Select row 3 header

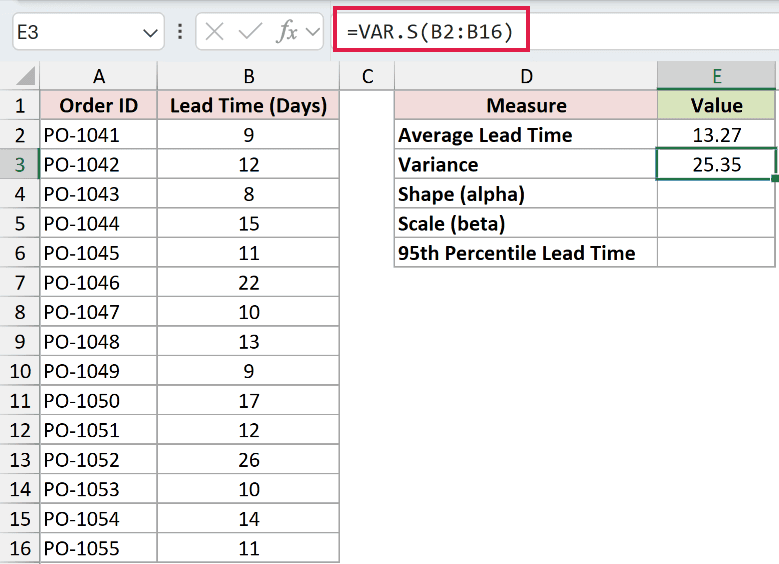(20, 164)
